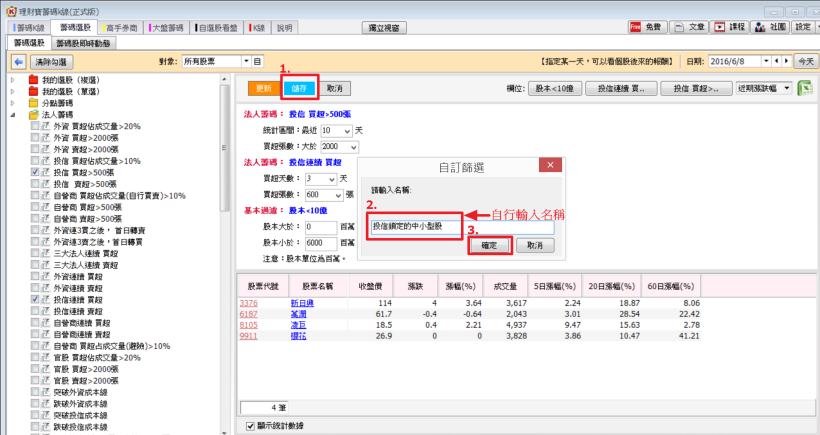Screen dimensions: 820x435
Task: Open the 日期 2016/6/8 date dropdown
Action: pos(766,61)
